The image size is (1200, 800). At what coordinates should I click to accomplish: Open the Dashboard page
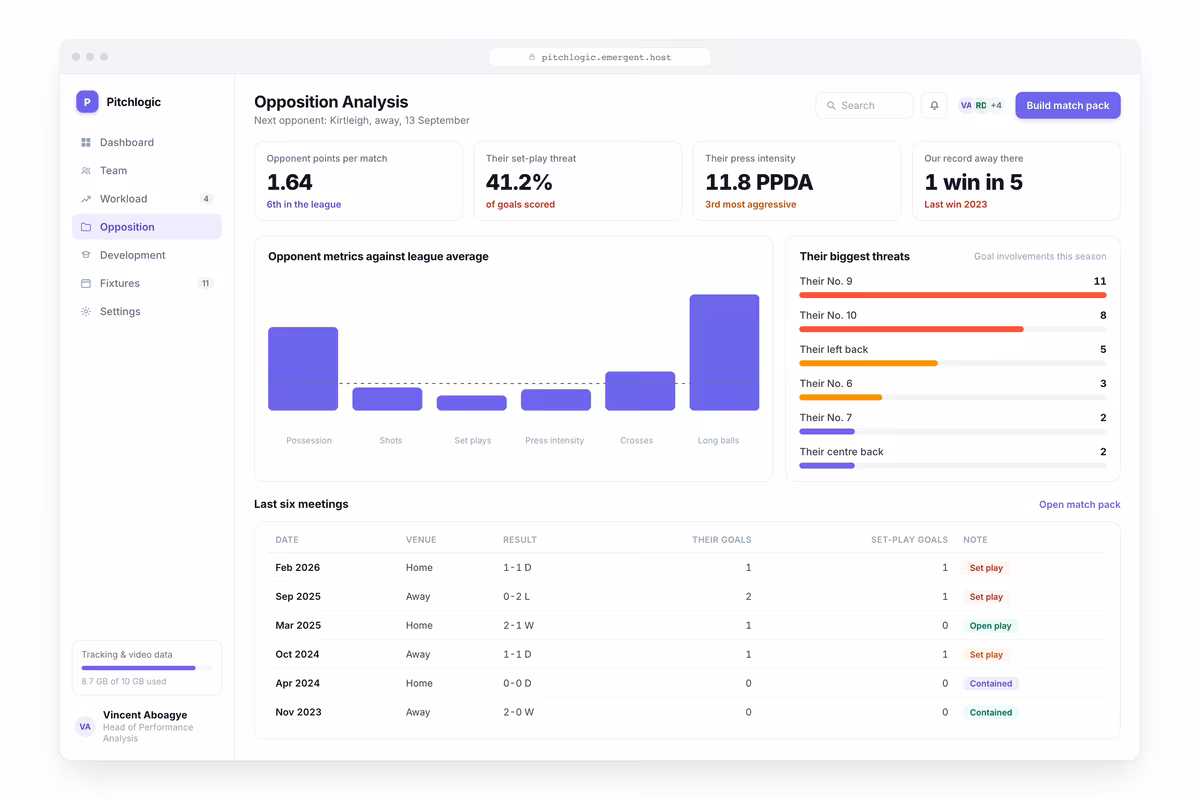(147, 143)
